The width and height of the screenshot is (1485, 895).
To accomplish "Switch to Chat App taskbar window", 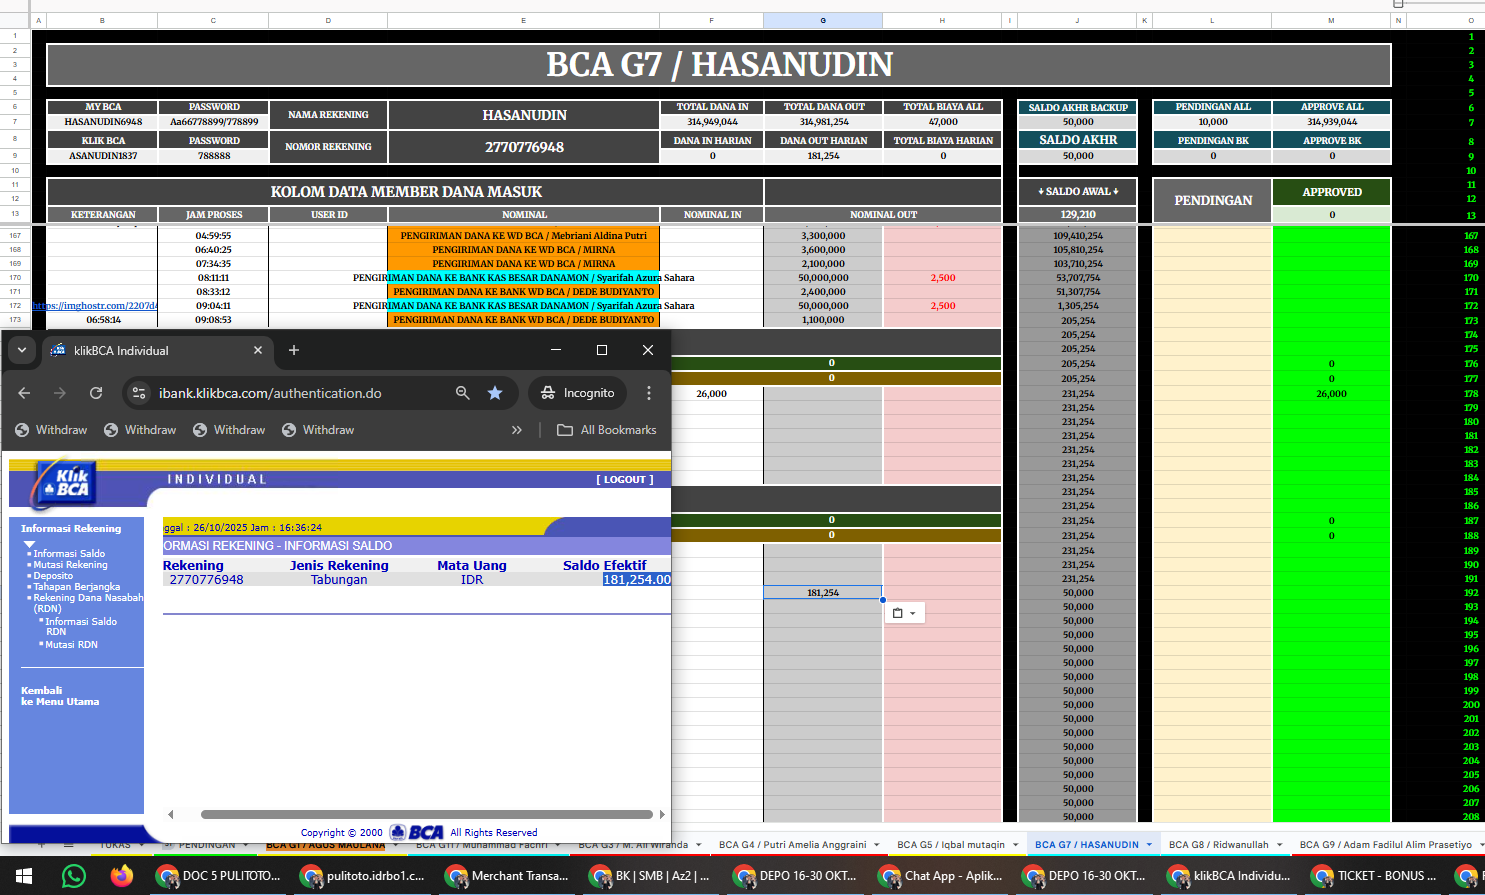I will [x=940, y=876].
